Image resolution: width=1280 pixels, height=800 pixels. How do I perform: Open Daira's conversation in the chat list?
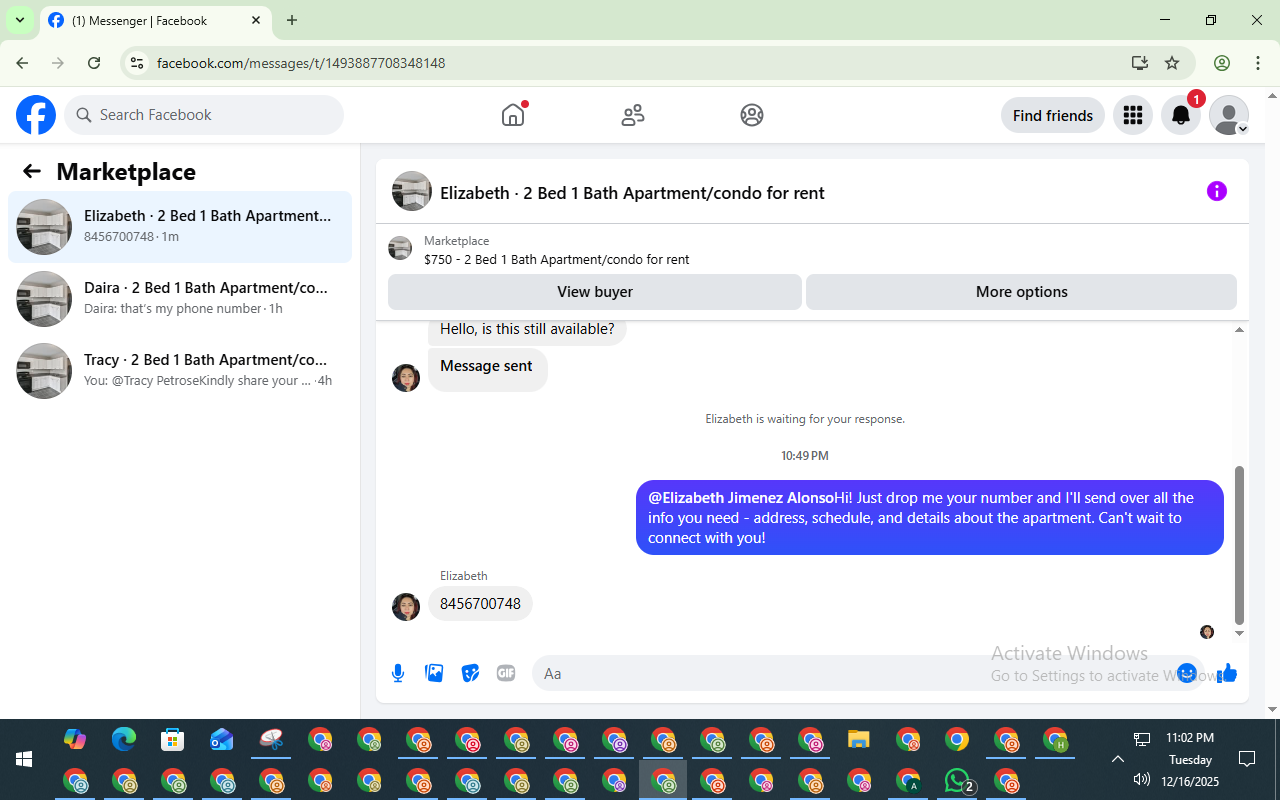pyautogui.click(x=180, y=299)
